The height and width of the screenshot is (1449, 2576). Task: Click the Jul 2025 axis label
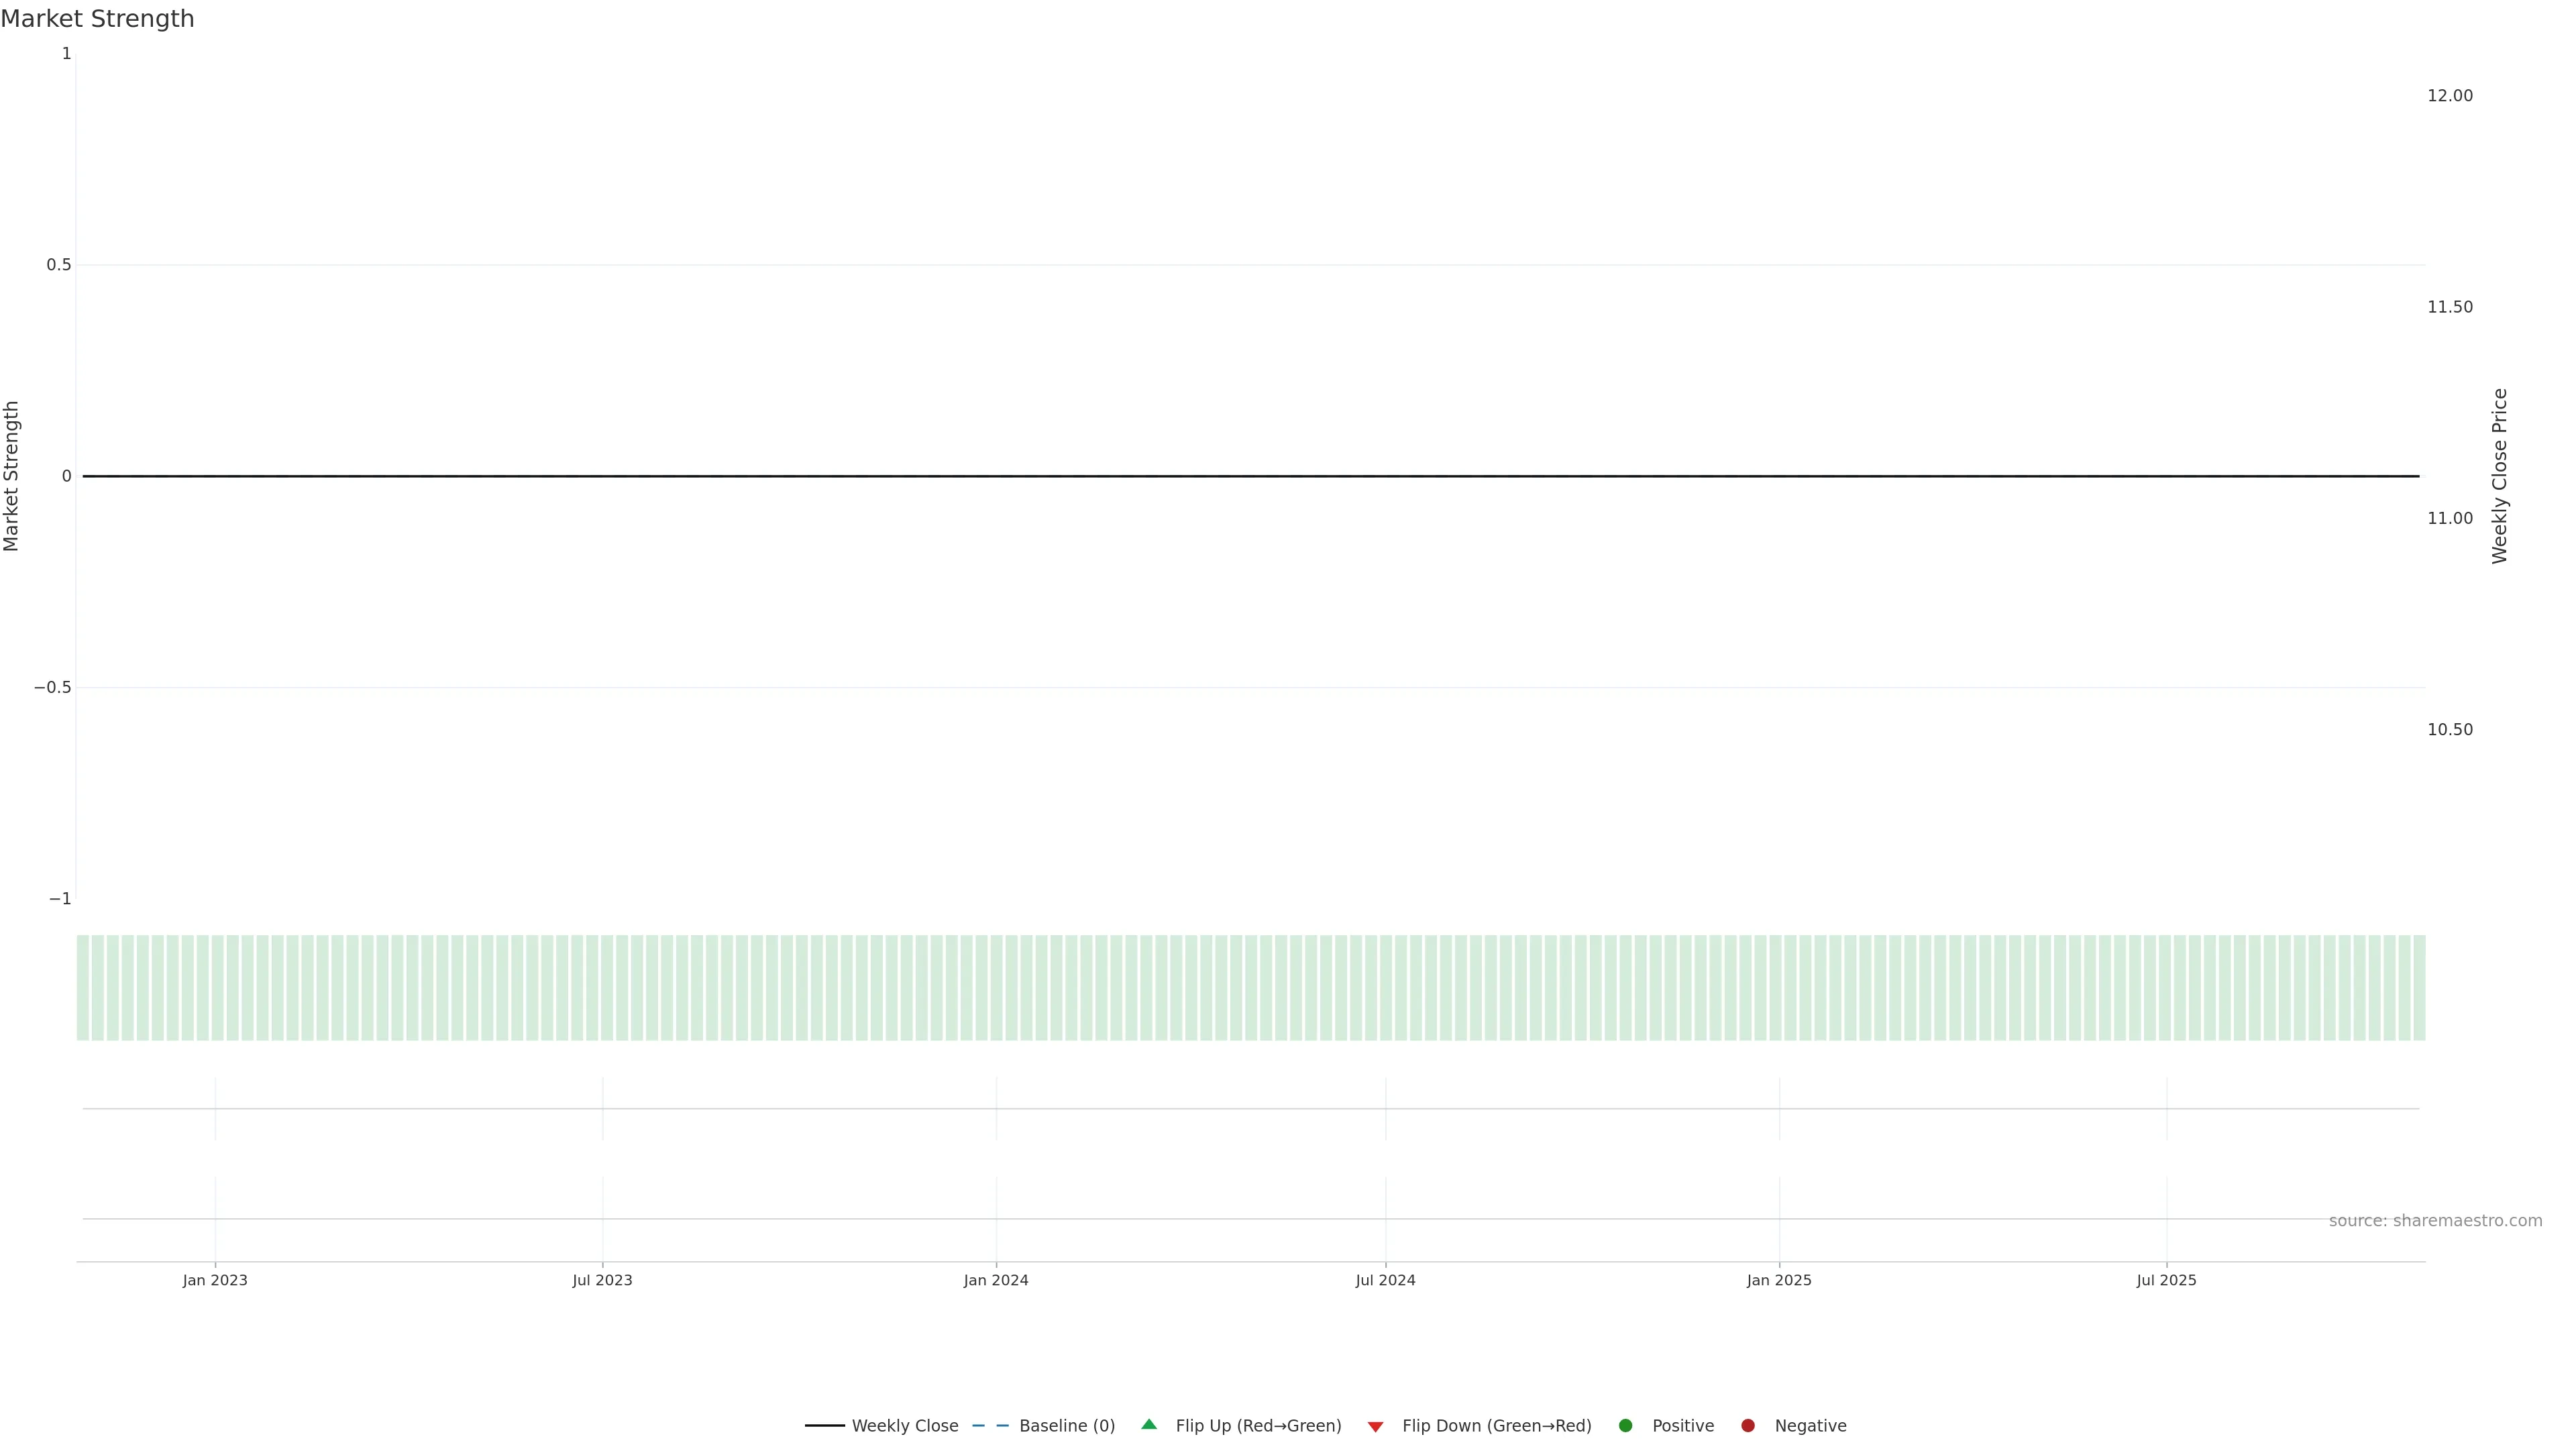tap(2166, 1280)
